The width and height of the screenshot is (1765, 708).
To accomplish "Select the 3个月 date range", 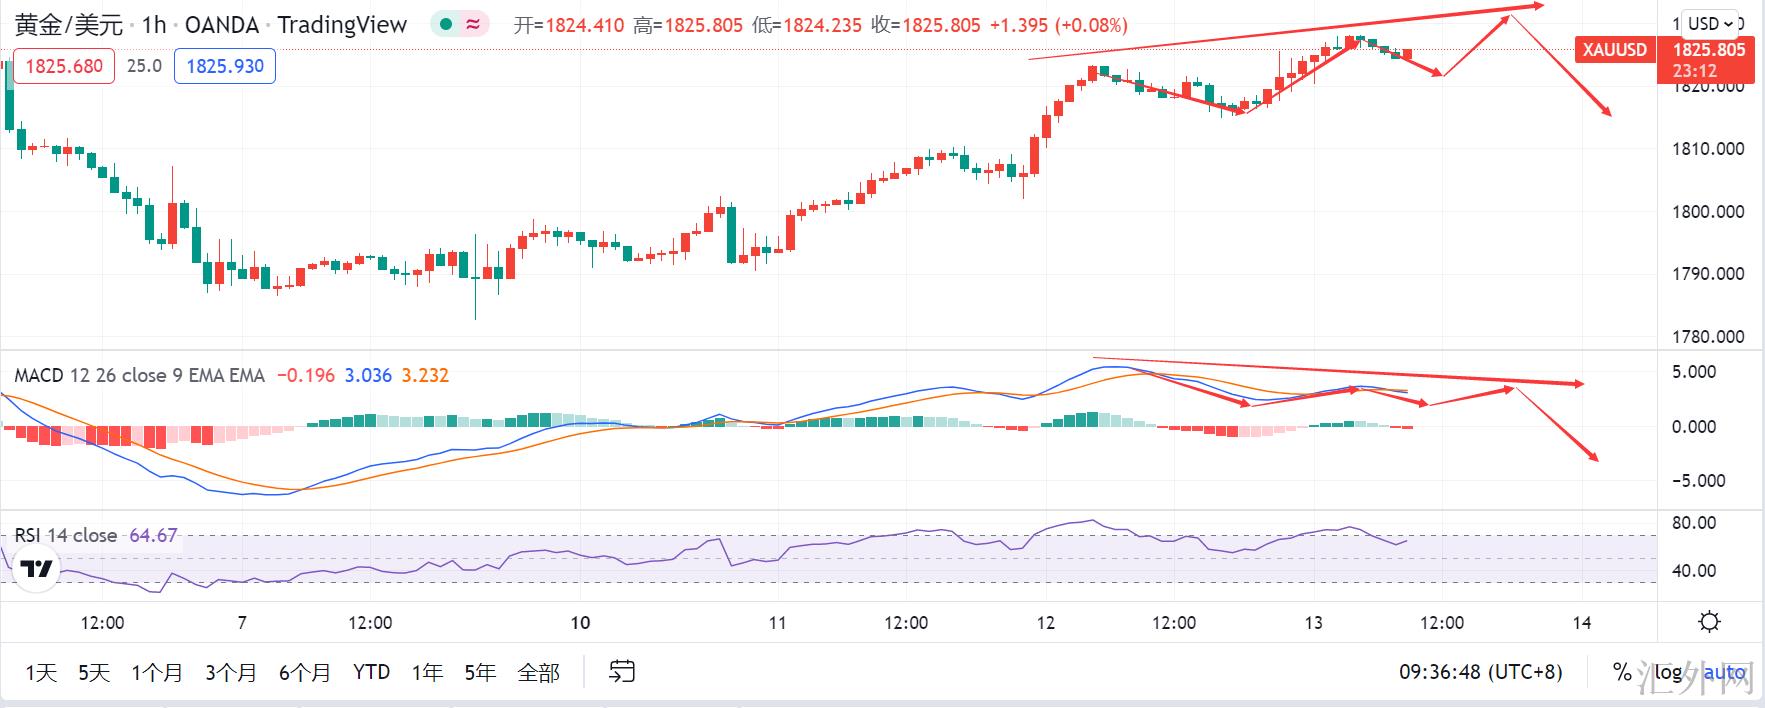I will pos(230,673).
